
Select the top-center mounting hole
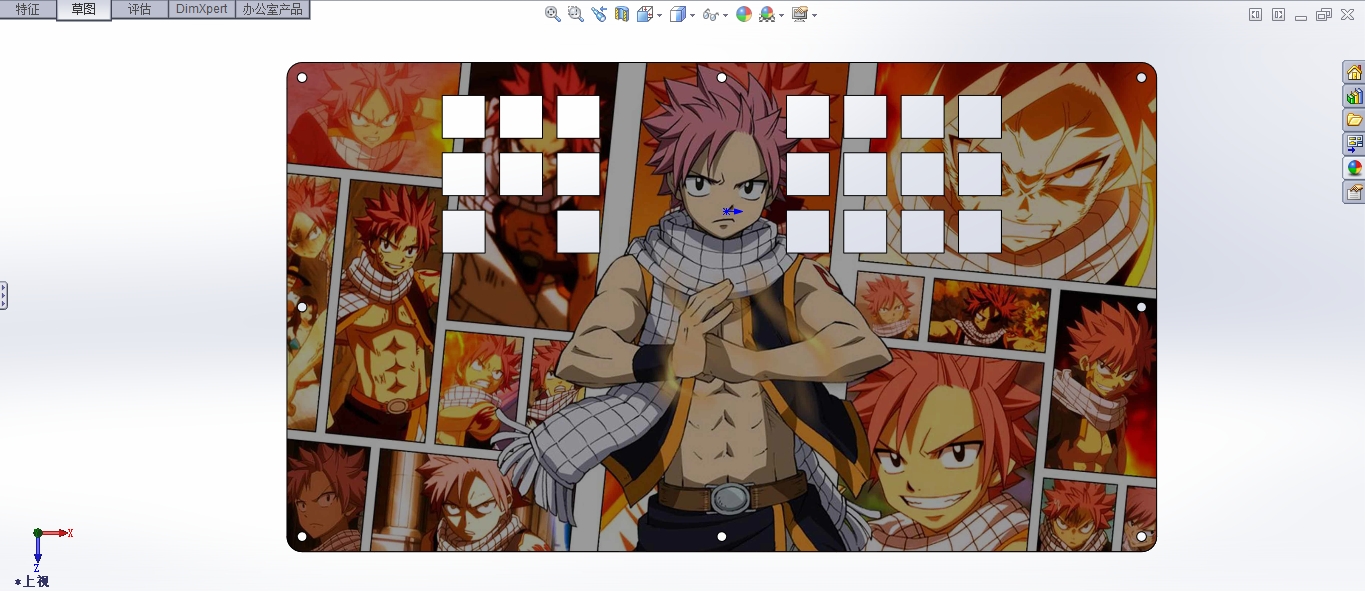pos(722,78)
